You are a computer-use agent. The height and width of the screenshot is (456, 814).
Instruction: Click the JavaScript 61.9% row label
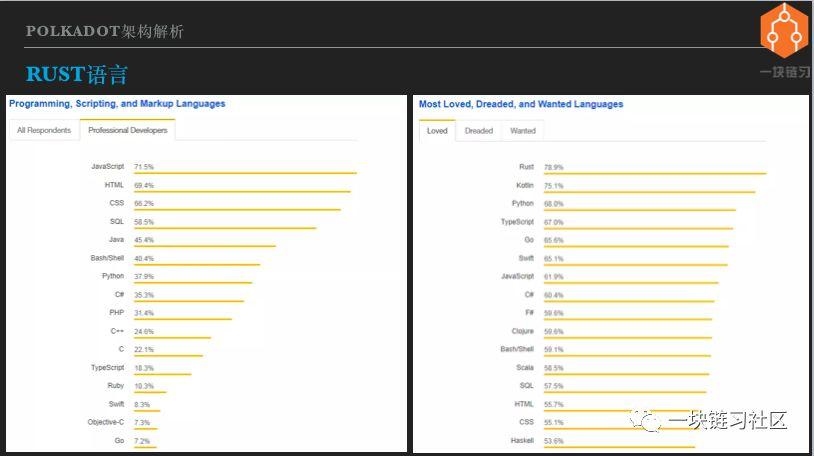(518, 276)
